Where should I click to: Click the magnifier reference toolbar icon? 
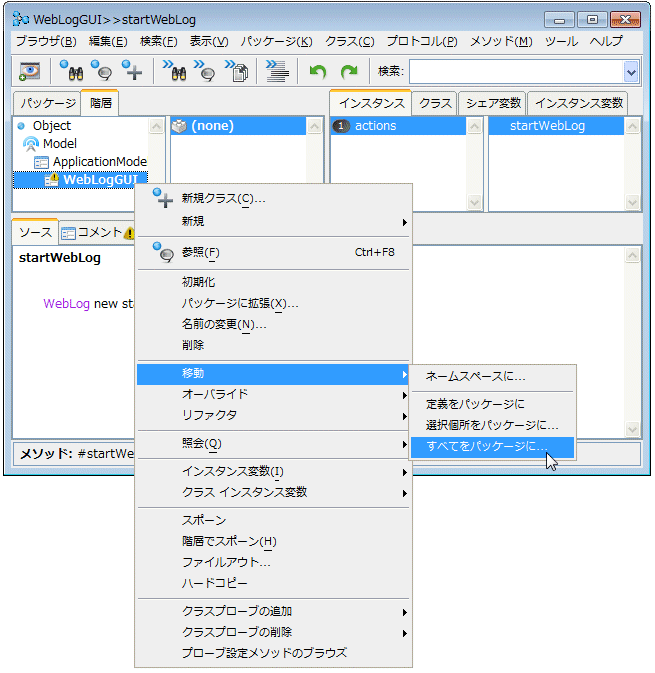[101, 71]
